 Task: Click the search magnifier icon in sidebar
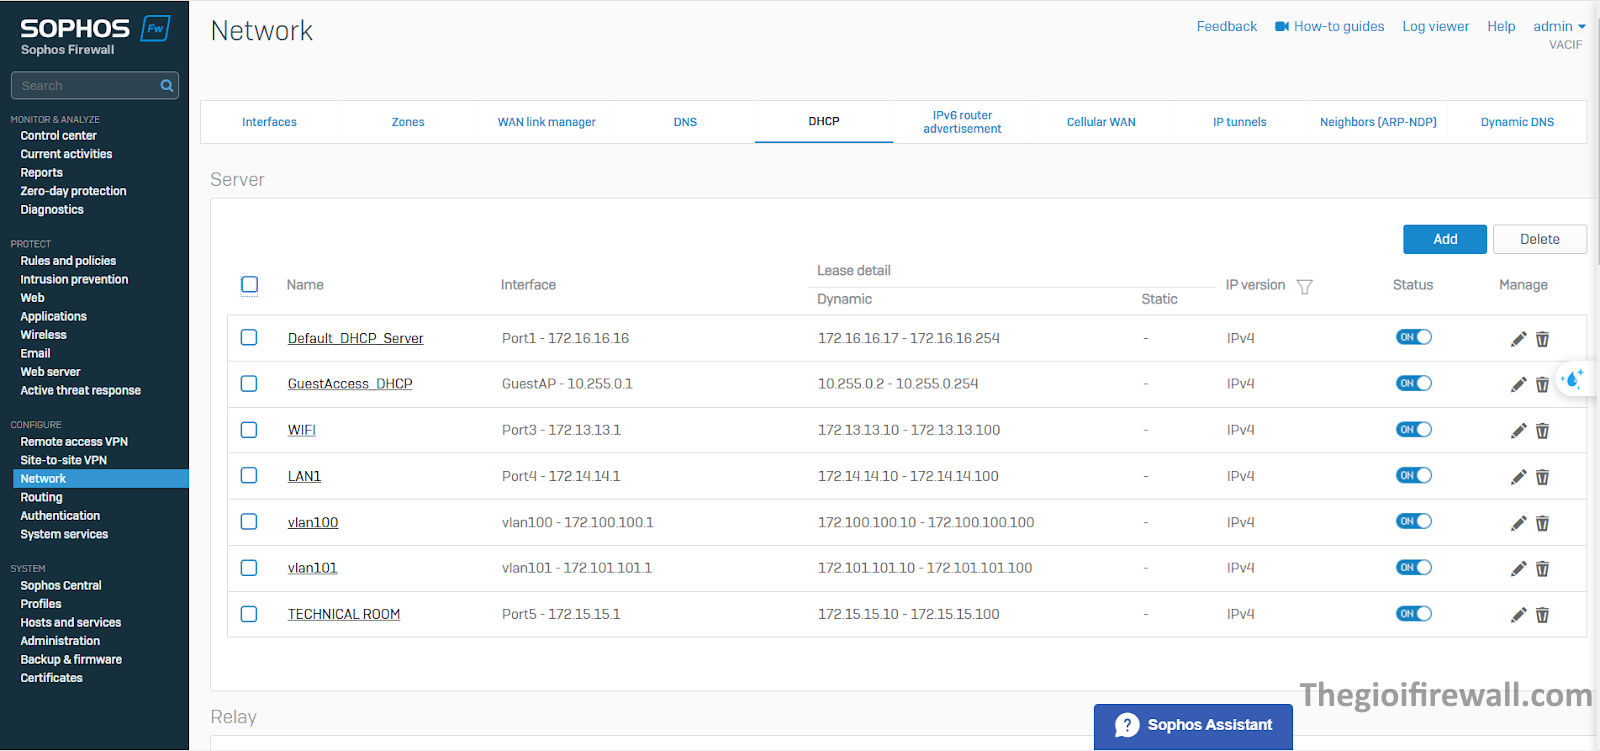tap(167, 86)
